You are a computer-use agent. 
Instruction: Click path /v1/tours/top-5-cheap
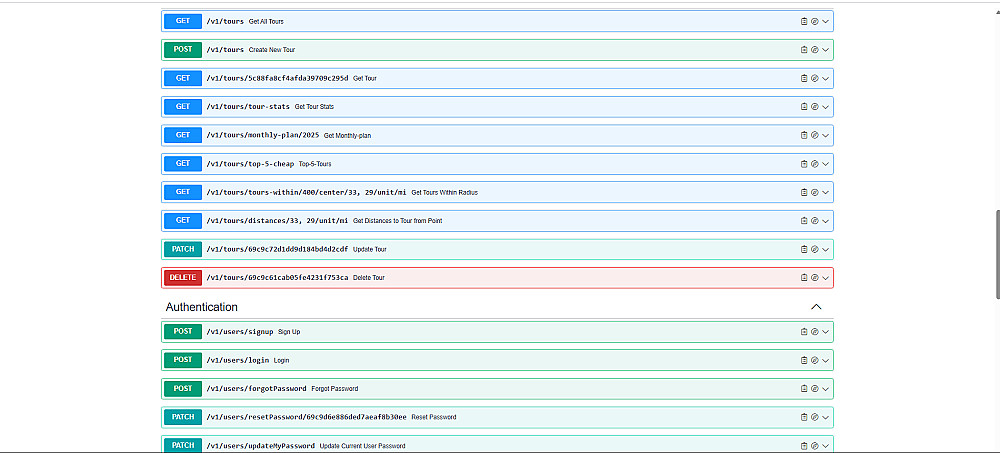coord(250,164)
